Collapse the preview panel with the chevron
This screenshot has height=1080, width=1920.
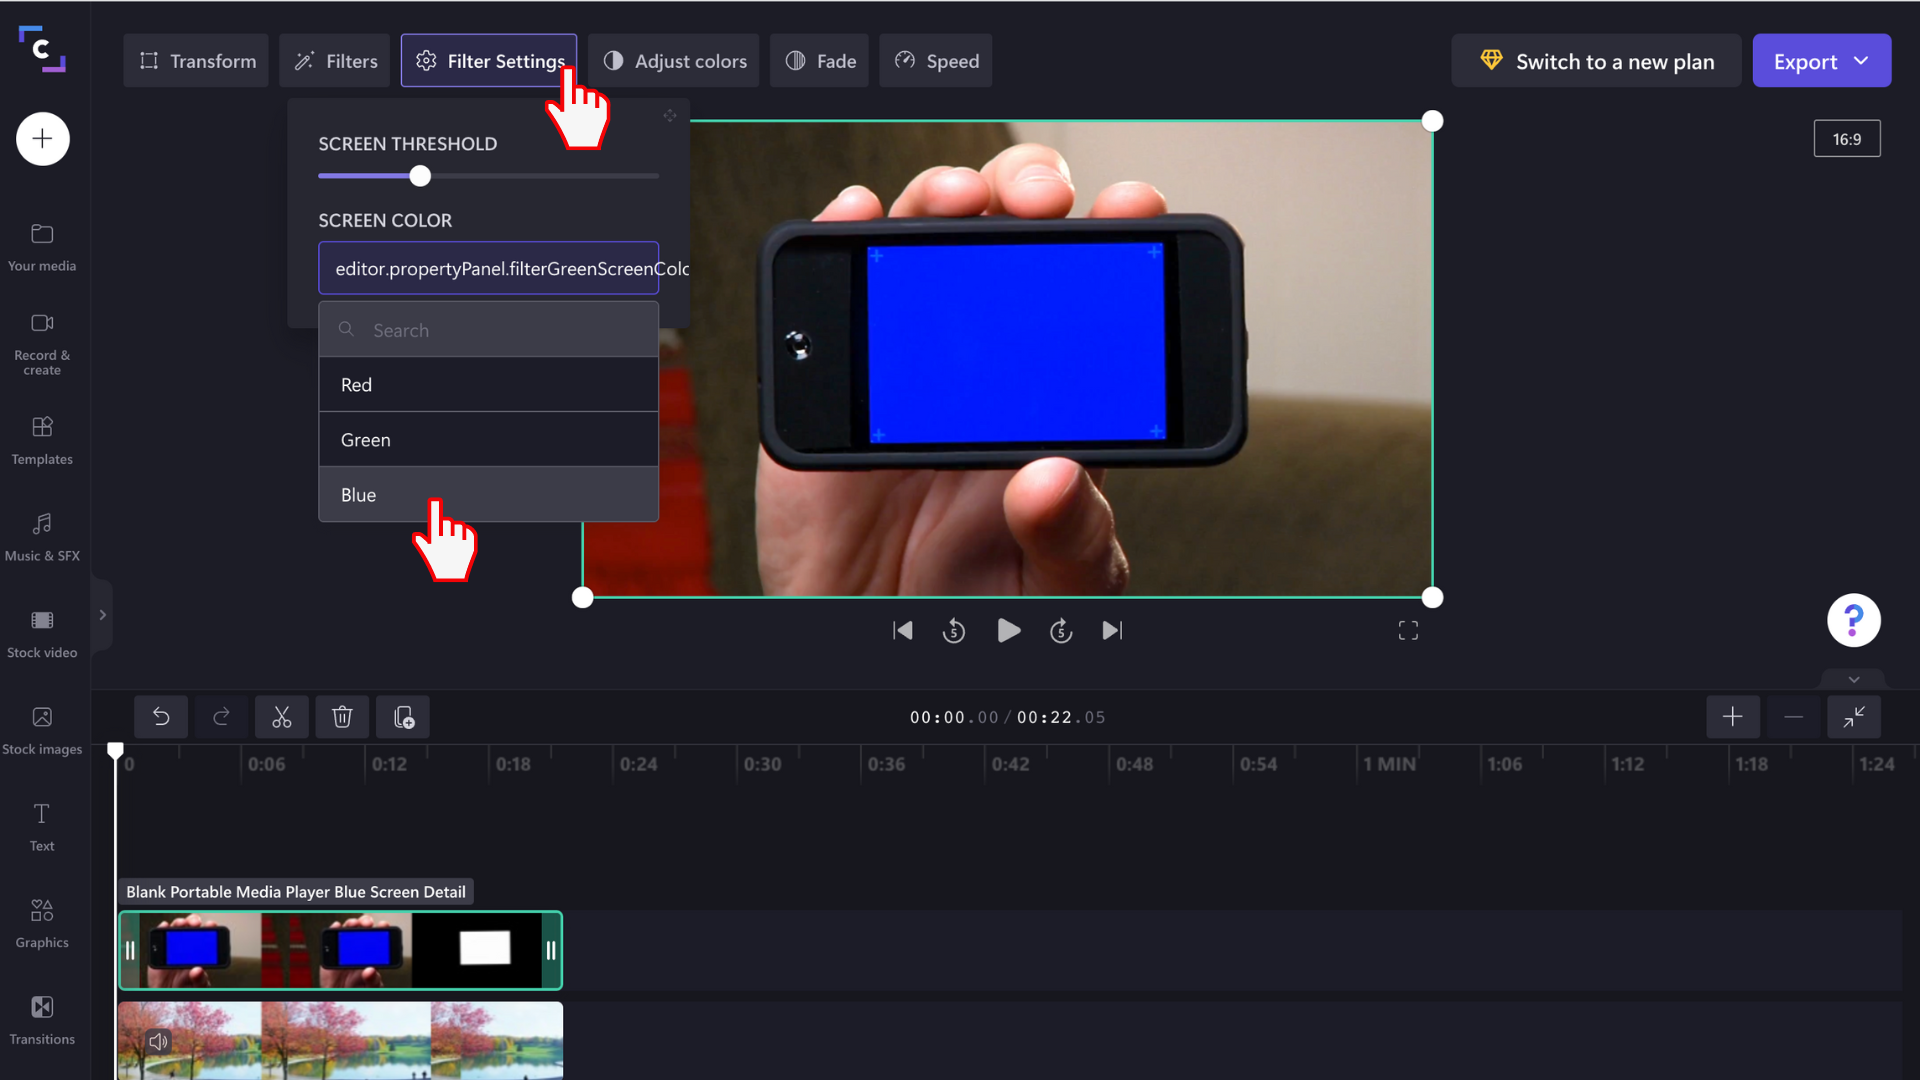[1855, 679]
